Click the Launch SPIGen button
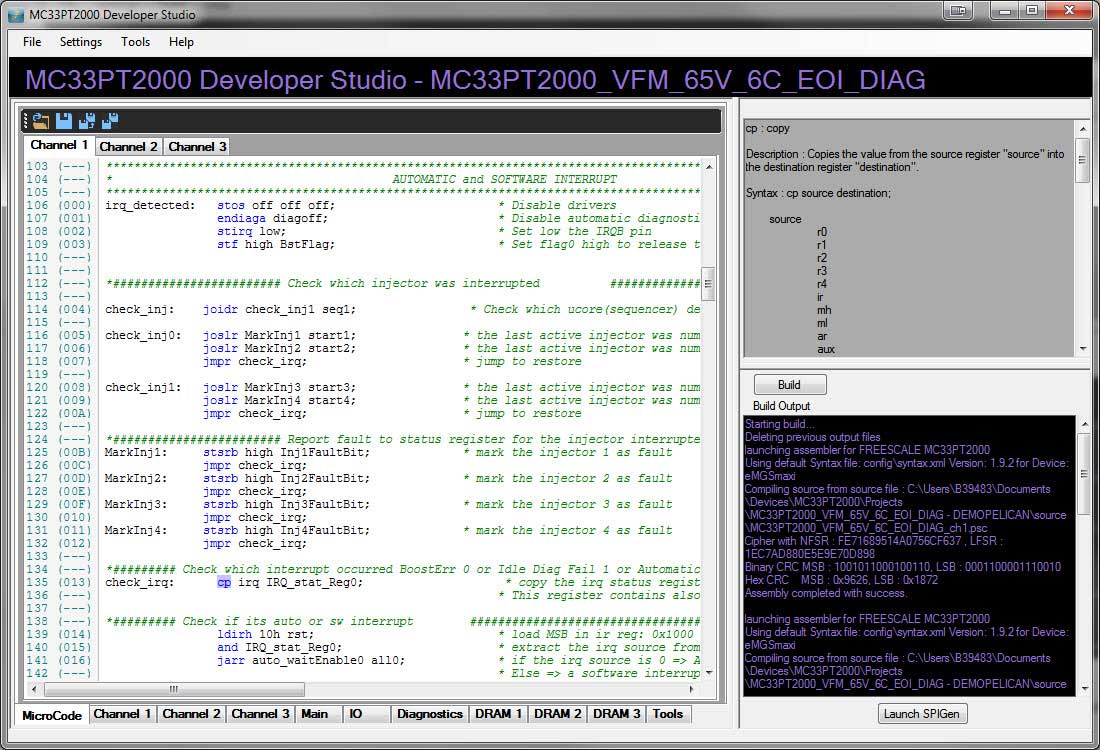The height and width of the screenshot is (750, 1100). 924,713
